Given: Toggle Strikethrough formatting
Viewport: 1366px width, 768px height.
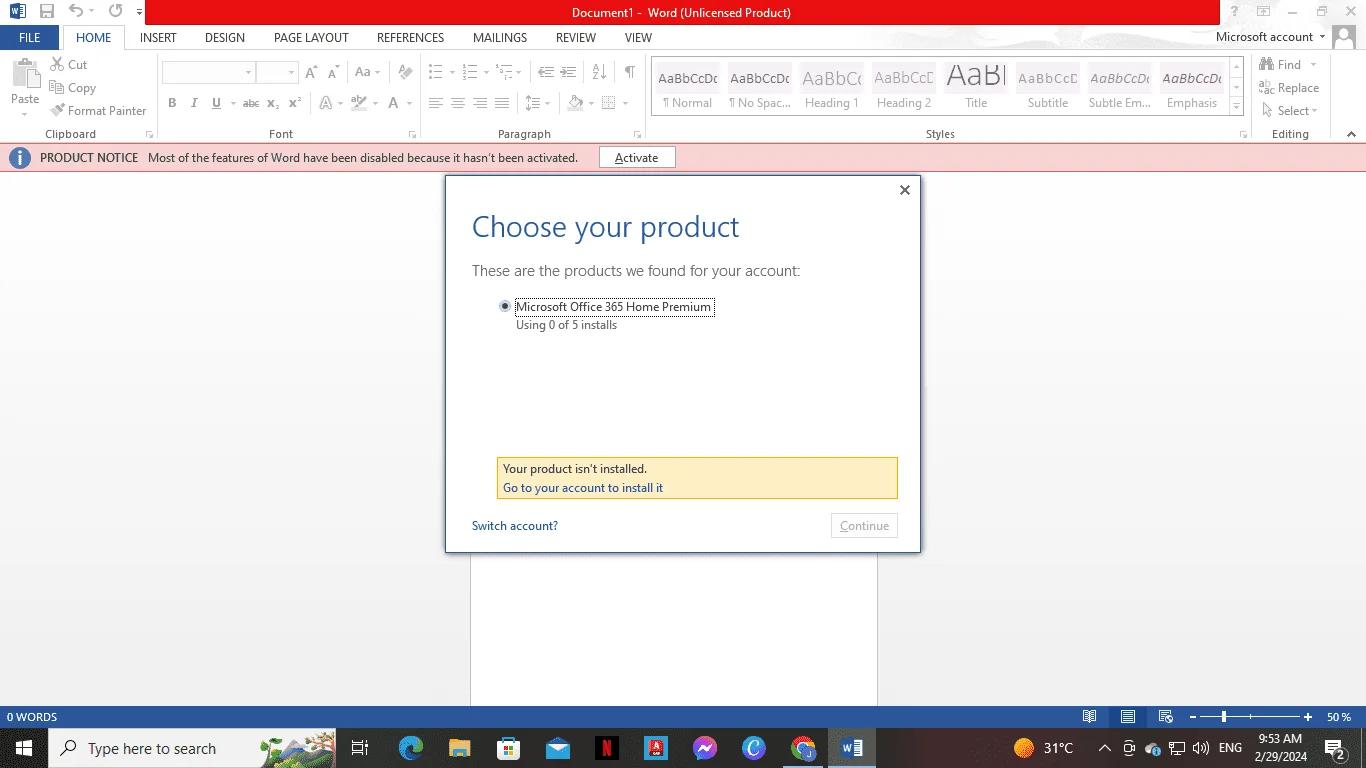Looking at the screenshot, I should point(251,103).
